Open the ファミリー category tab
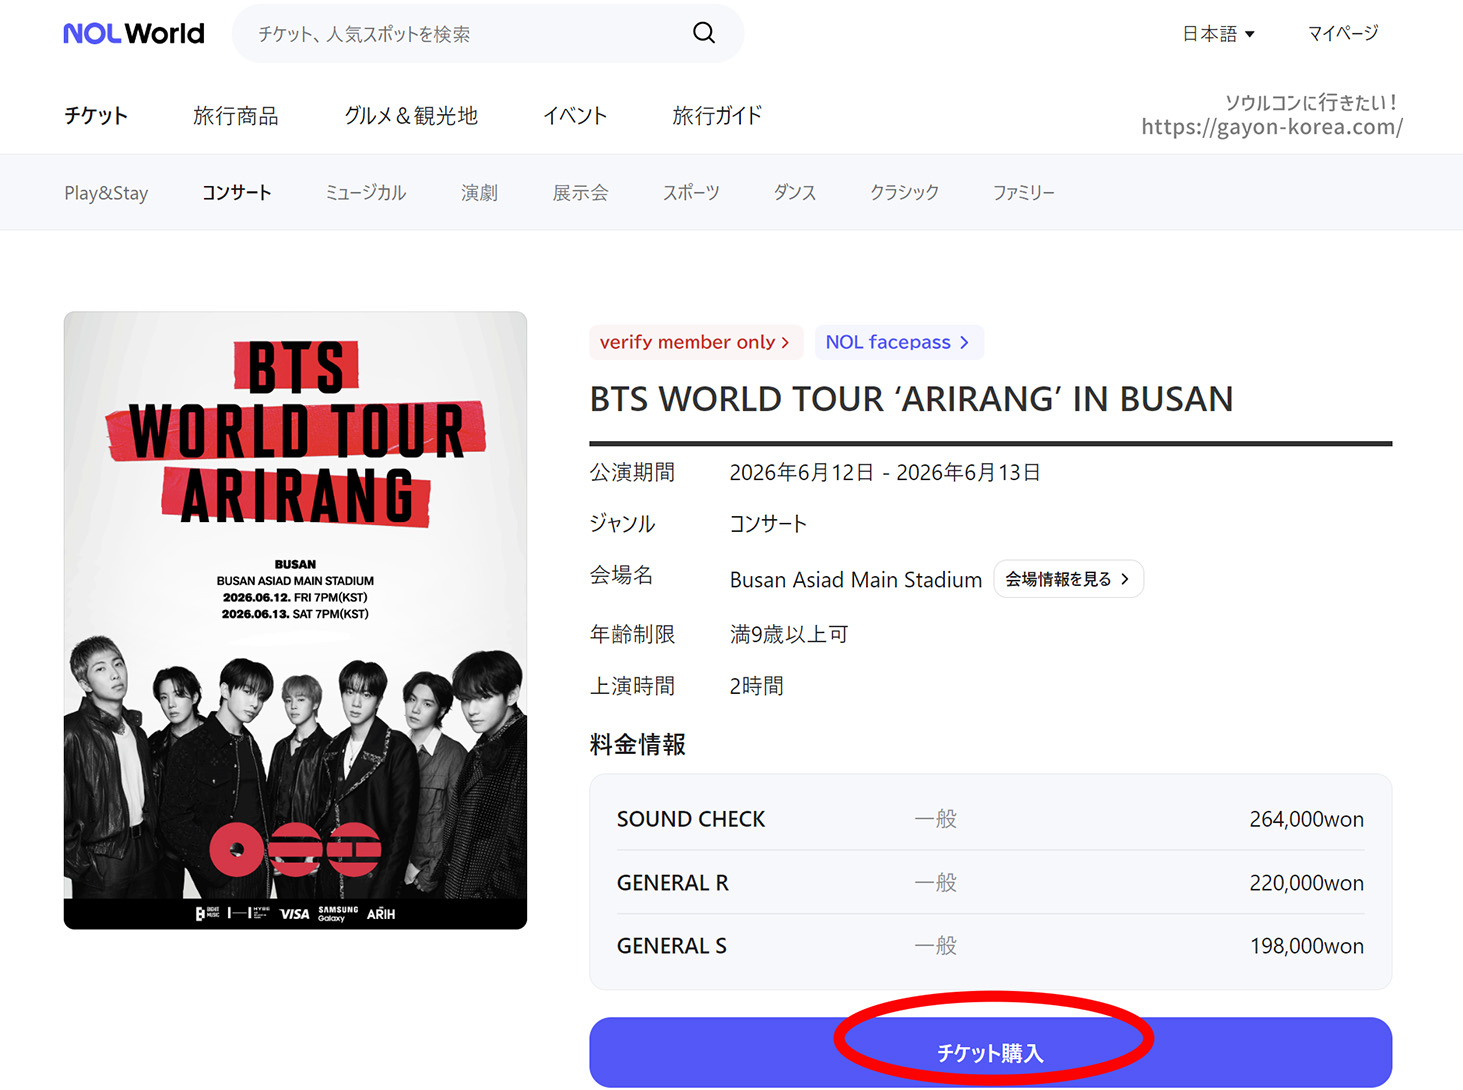Viewport: 1463px width, 1090px height. tap(1024, 193)
